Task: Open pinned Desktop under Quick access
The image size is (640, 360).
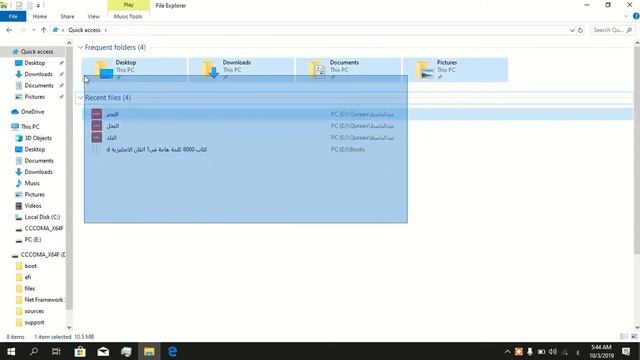Action: (x=35, y=63)
